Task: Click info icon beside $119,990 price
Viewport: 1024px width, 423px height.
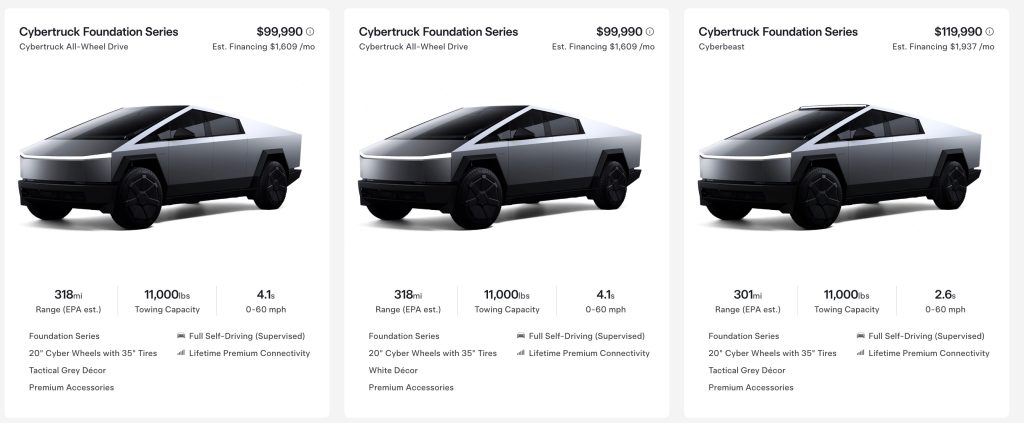Action: pos(989,31)
